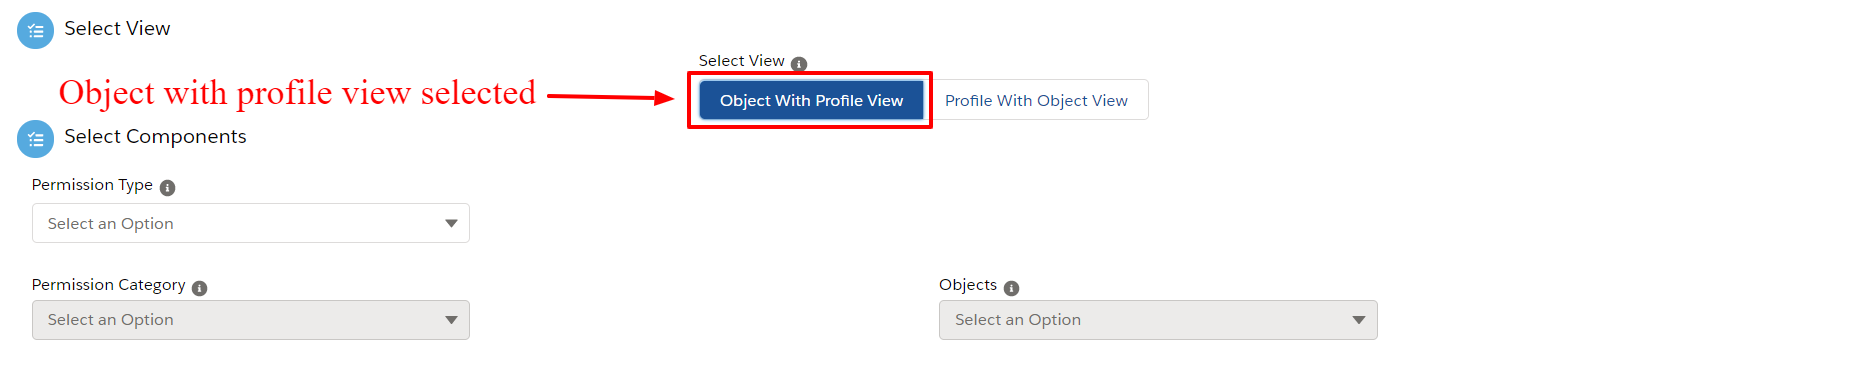Screen dimensions: 1849x383
Task: Show the Permission Type info icon help
Action: click(168, 188)
